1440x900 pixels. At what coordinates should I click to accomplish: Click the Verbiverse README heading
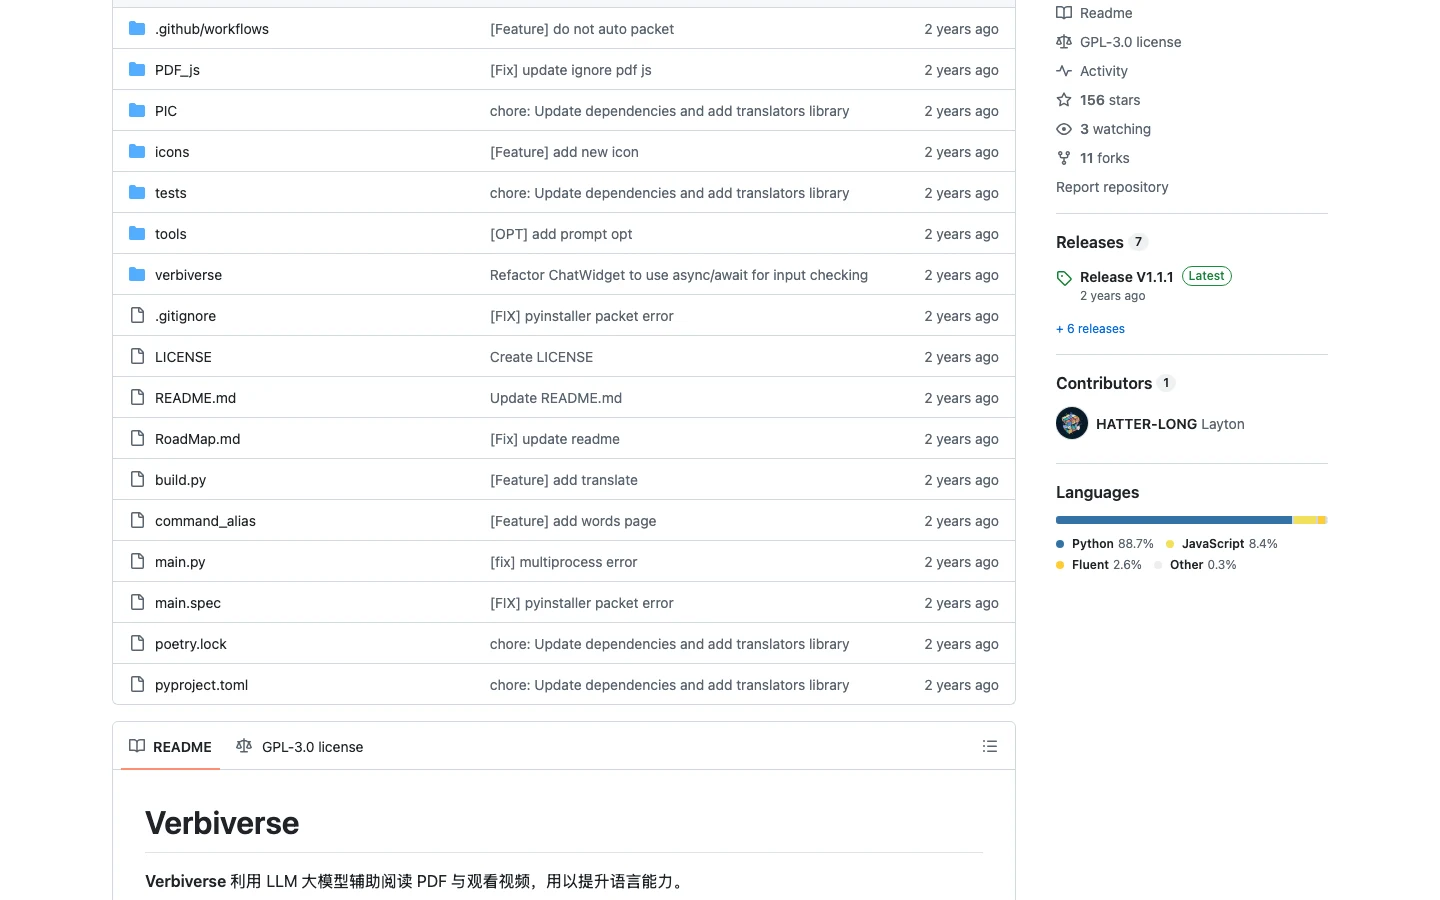click(222, 823)
